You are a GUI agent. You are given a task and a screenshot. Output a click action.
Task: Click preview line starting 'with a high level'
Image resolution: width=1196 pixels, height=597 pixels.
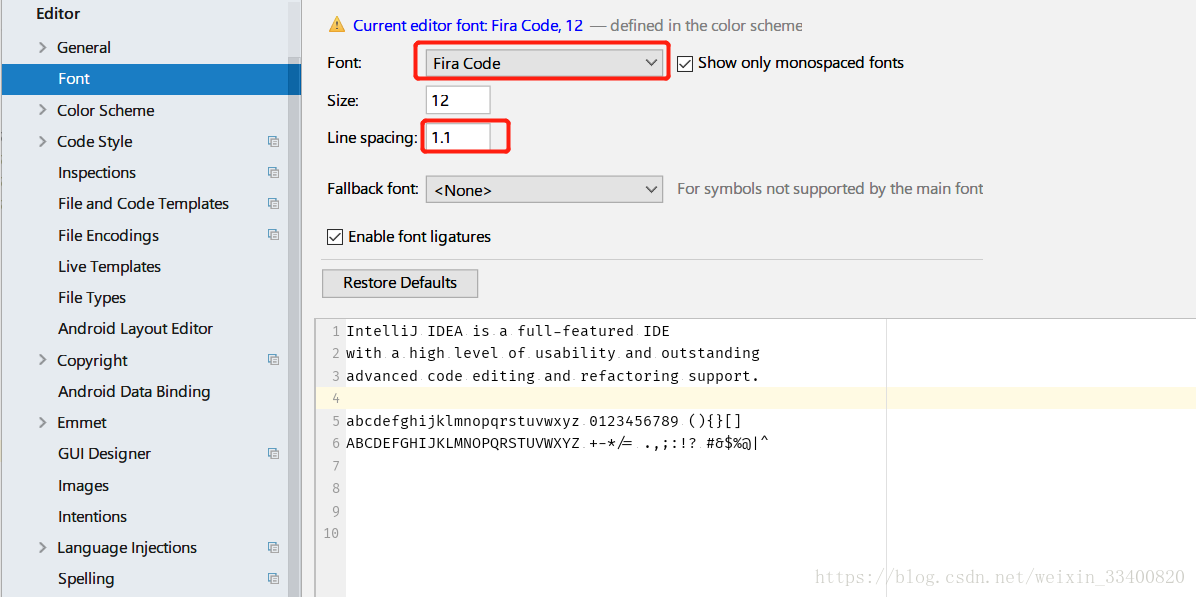click(553, 353)
